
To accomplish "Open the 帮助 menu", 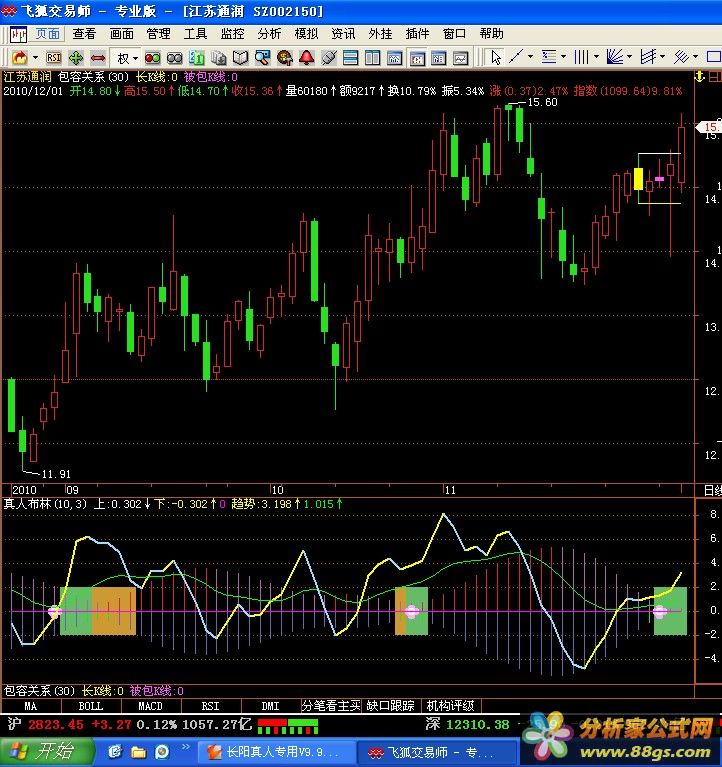I will (x=491, y=34).
